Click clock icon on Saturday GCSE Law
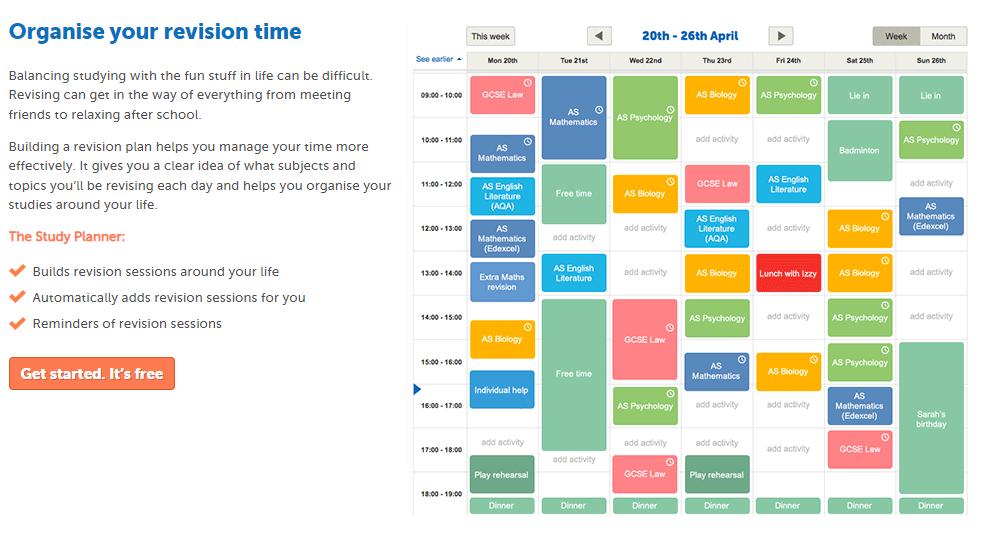This screenshot has width=981, height=537. tap(886, 437)
